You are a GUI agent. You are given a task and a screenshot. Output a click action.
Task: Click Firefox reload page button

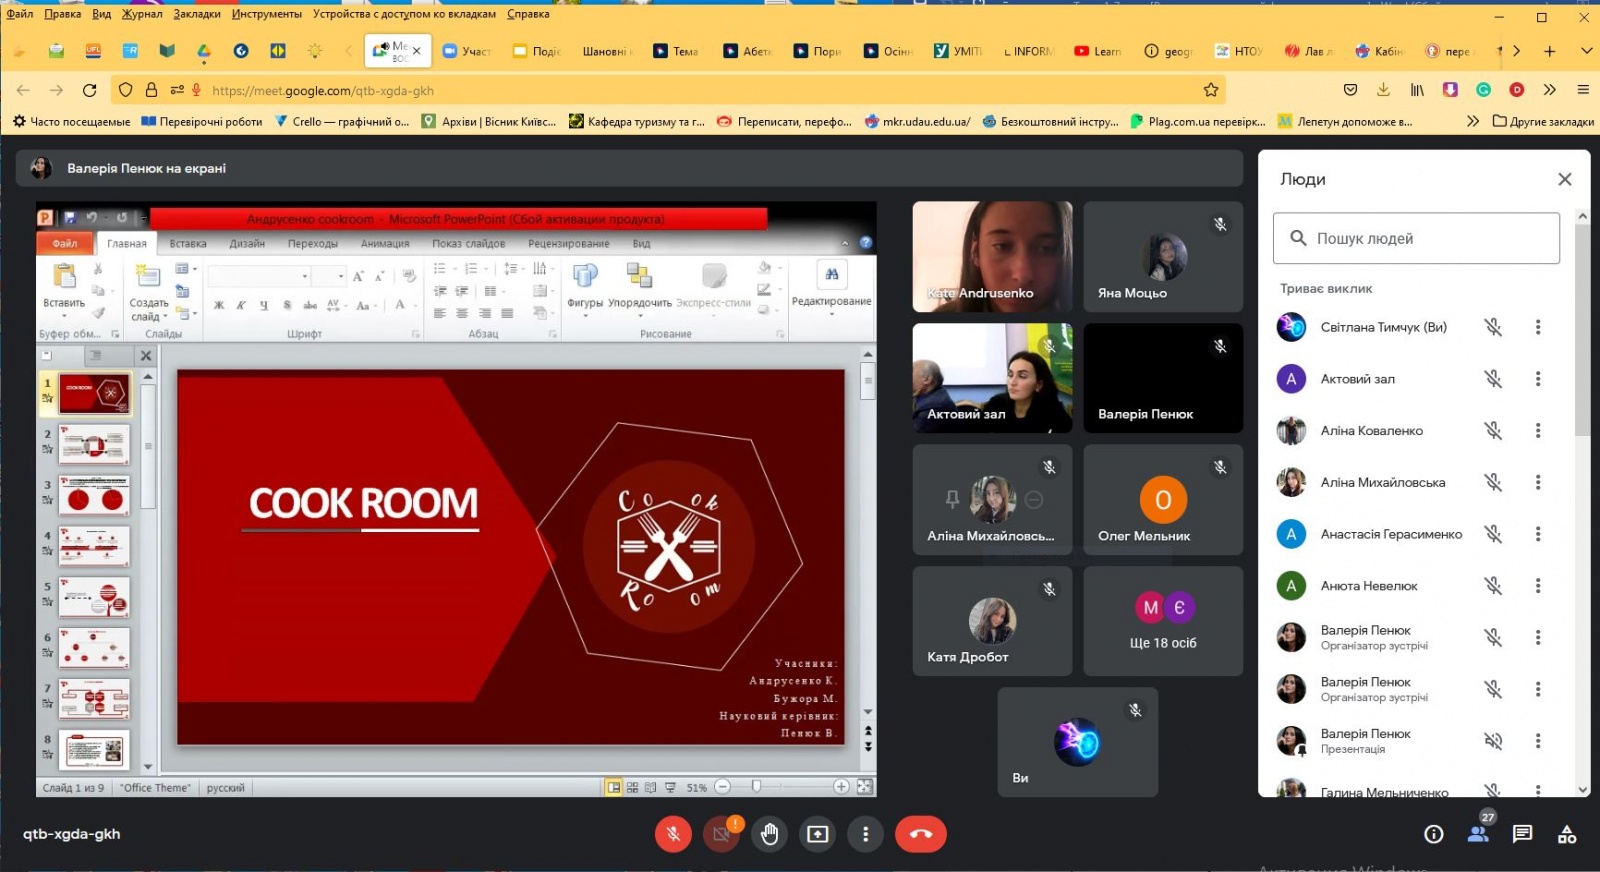point(89,90)
